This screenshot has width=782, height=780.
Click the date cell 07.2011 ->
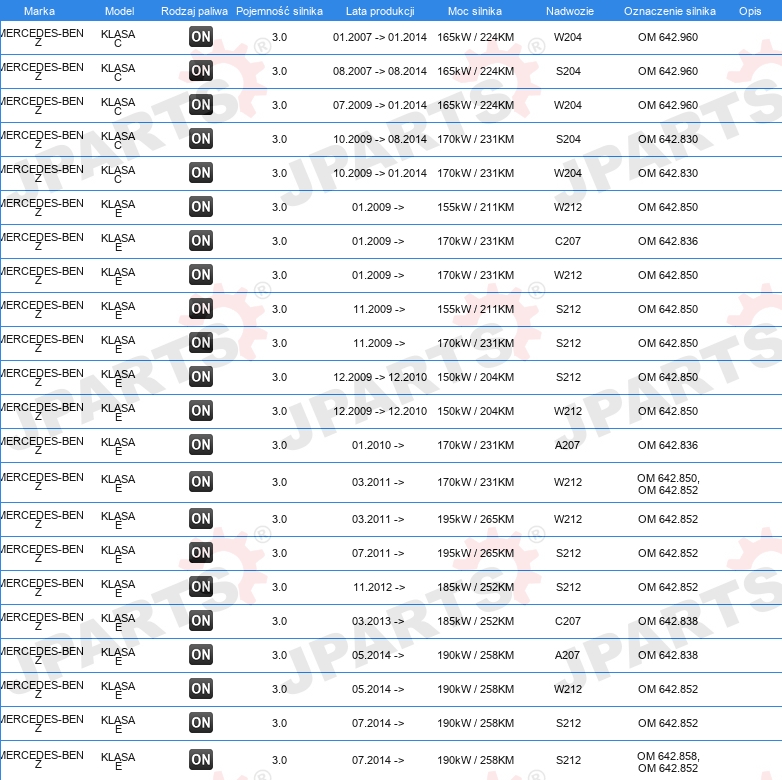(x=378, y=553)
